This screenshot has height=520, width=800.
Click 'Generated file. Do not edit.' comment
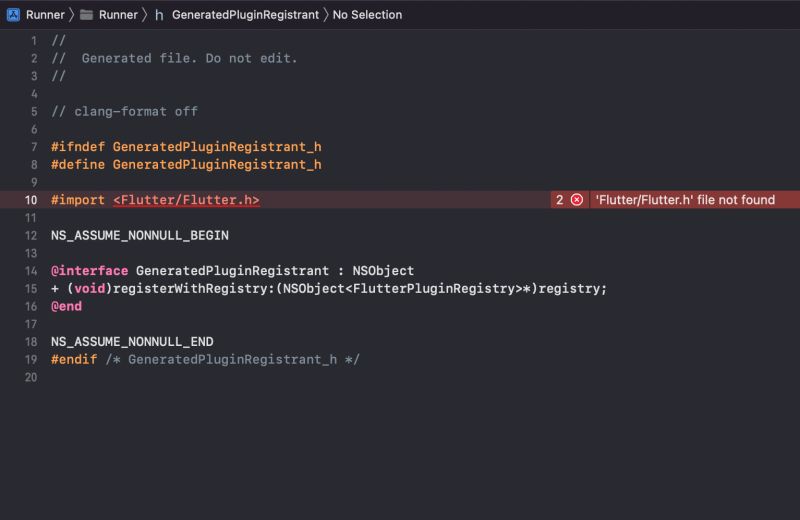click(x=189, y=58)
